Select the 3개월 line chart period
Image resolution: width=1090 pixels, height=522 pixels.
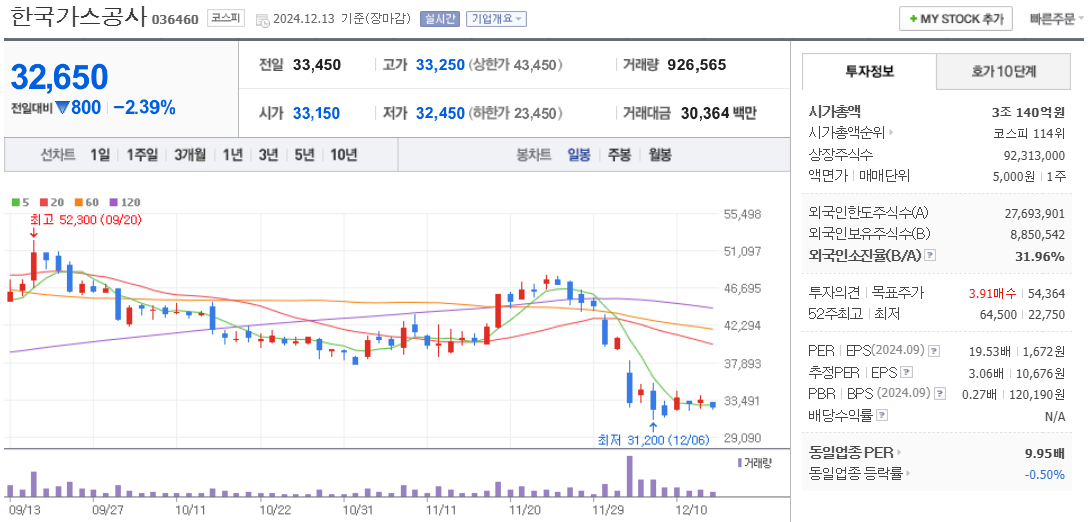[190, 155]
